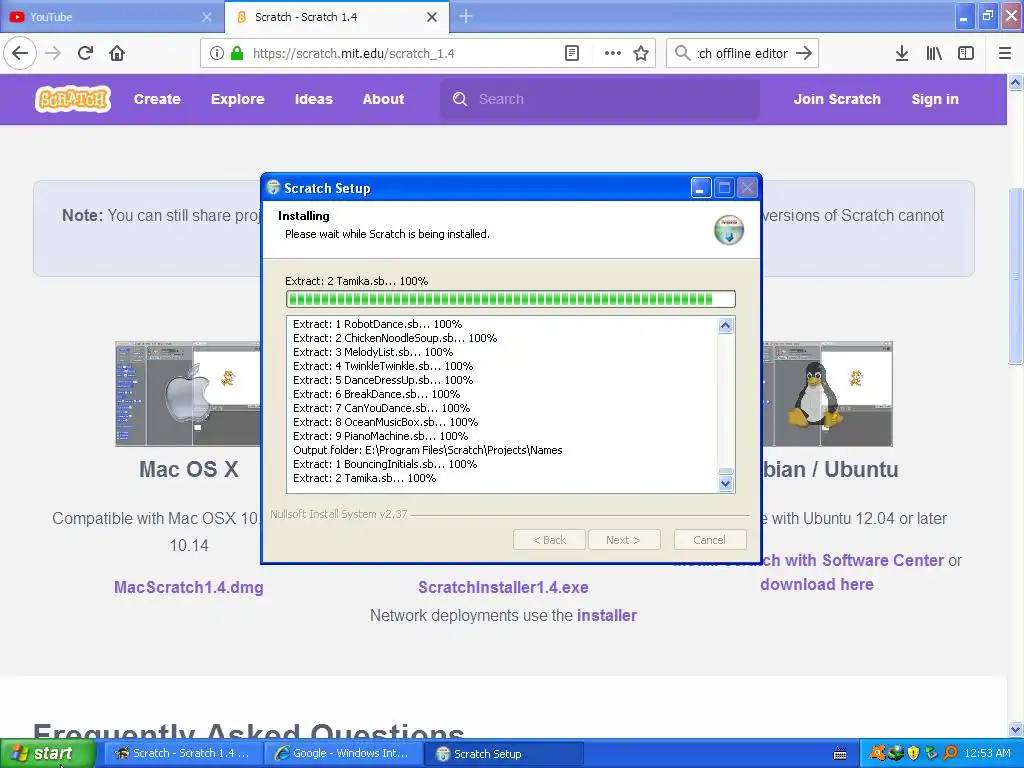This screenshot has width=1024, height=768.
Task: Click the Next button in Scratch Setup
Action: [x=623, y=540]
